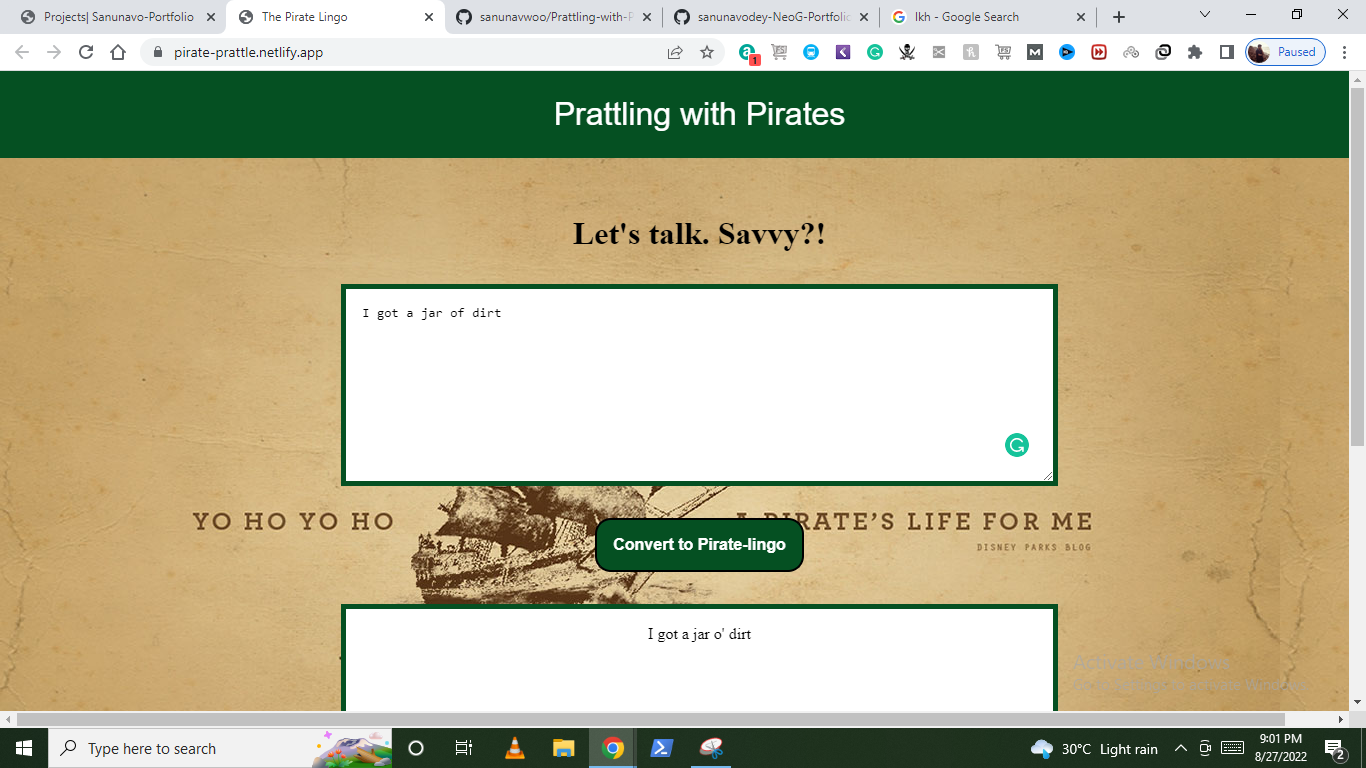Click the Paused sync profile toggle
The width and height of the screenshot is (1366, 768).
(1284, 51)
